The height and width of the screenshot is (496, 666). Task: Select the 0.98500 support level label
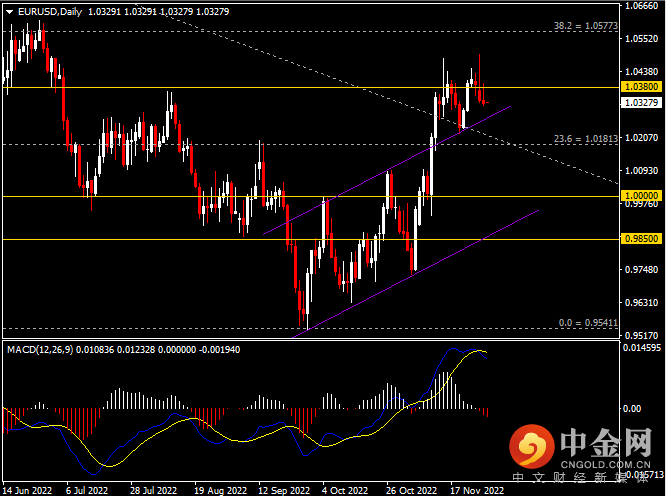[639, 239]
